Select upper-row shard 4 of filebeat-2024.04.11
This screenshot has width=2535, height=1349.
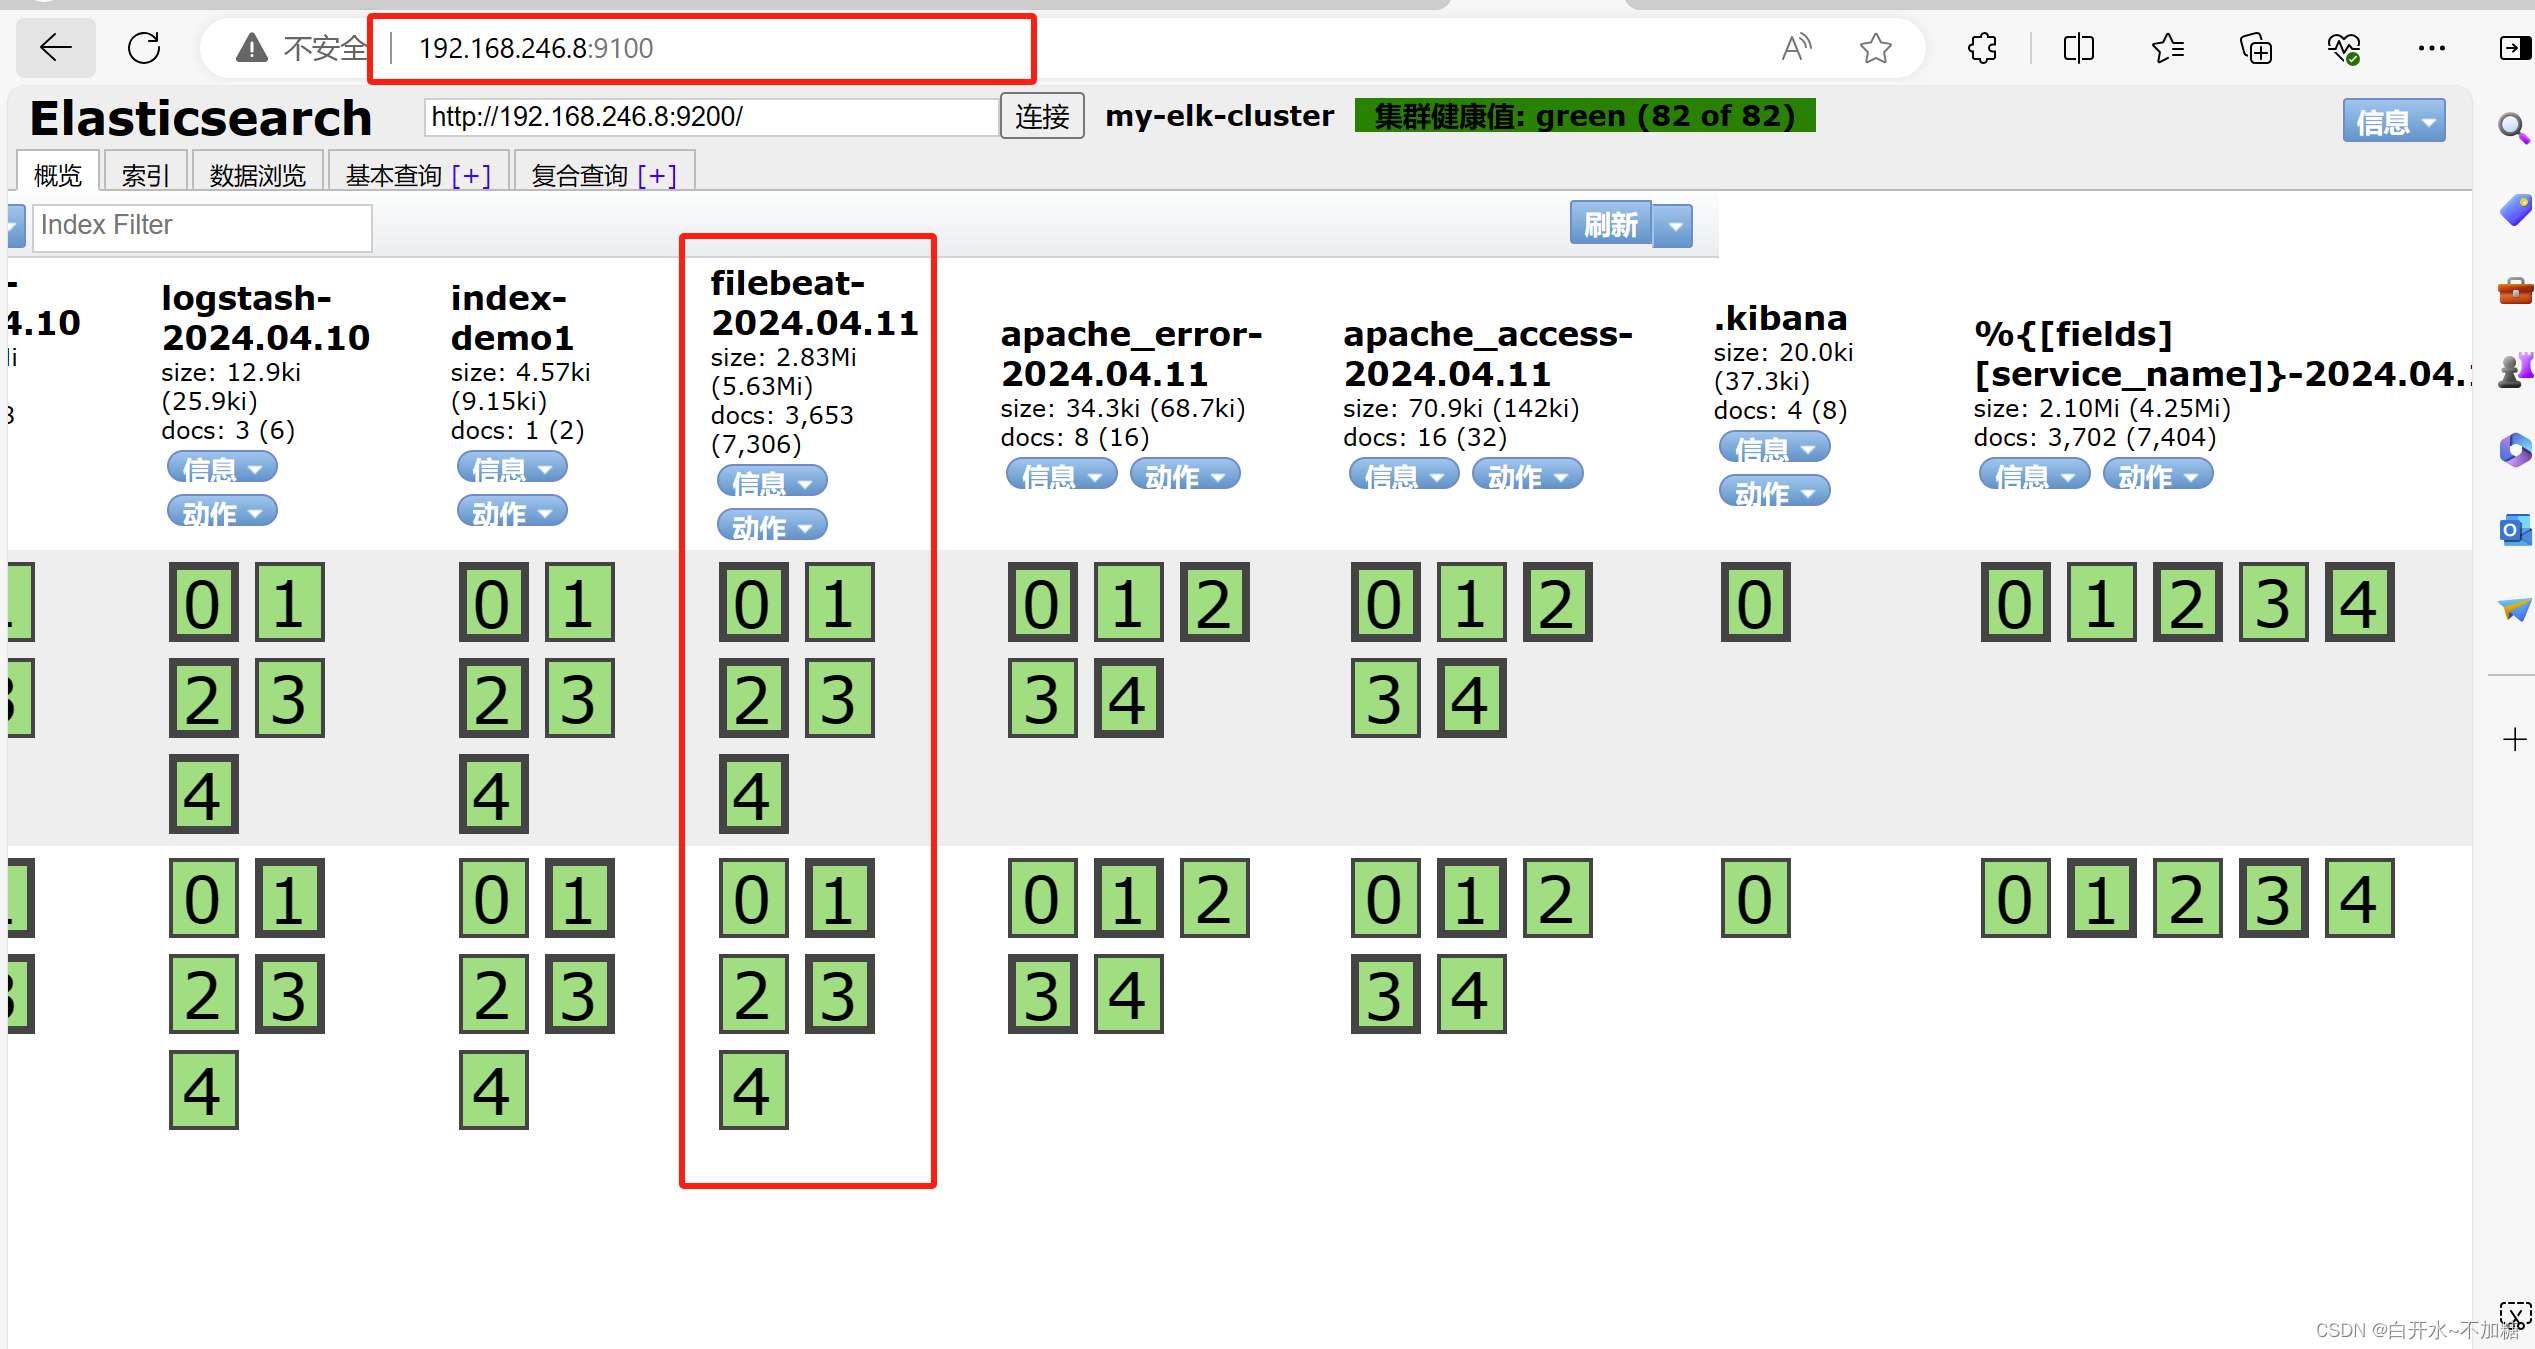click(753, 794)
